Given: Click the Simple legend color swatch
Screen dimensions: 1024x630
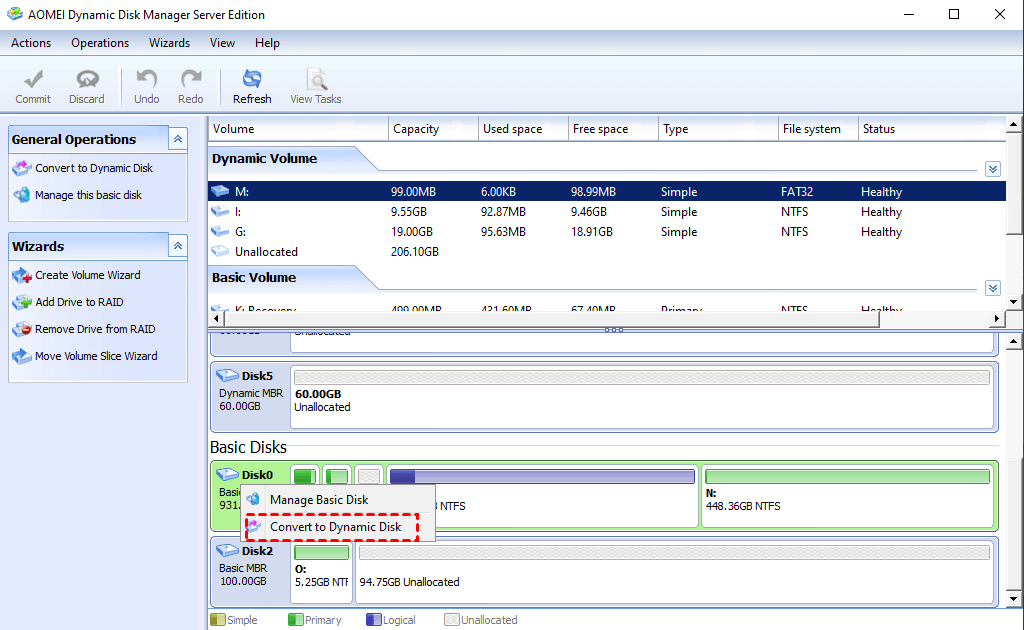Looking at the screenshot, I should (x=218, y=620).
